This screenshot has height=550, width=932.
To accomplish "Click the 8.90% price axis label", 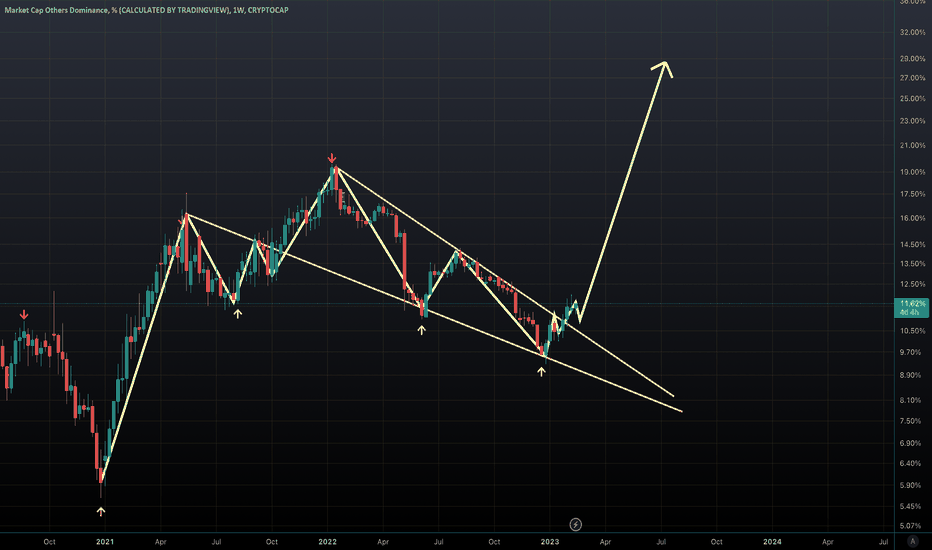I will (x=912, y=375).
